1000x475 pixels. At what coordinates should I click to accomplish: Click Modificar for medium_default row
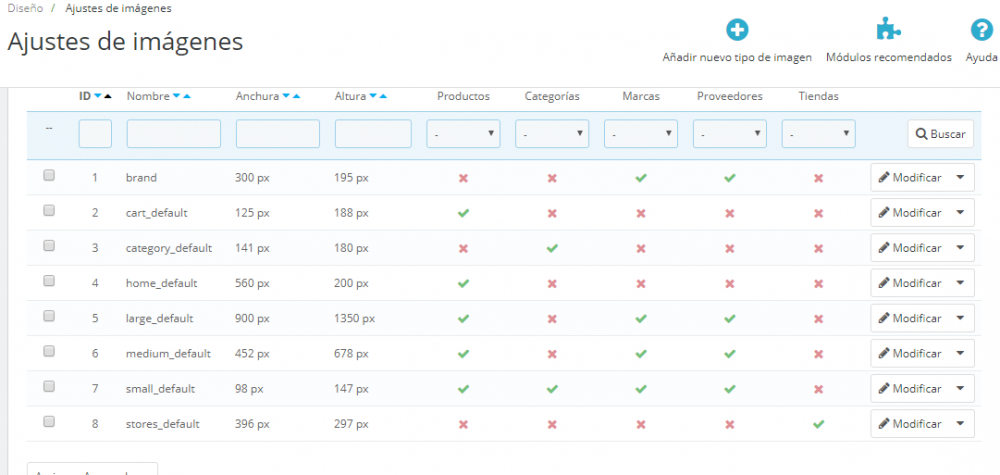tap(910, 353)
